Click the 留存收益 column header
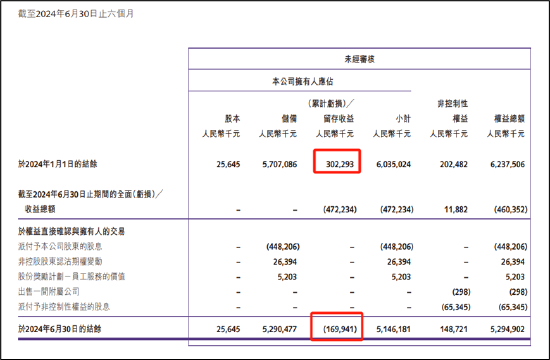 coord(338,119)
